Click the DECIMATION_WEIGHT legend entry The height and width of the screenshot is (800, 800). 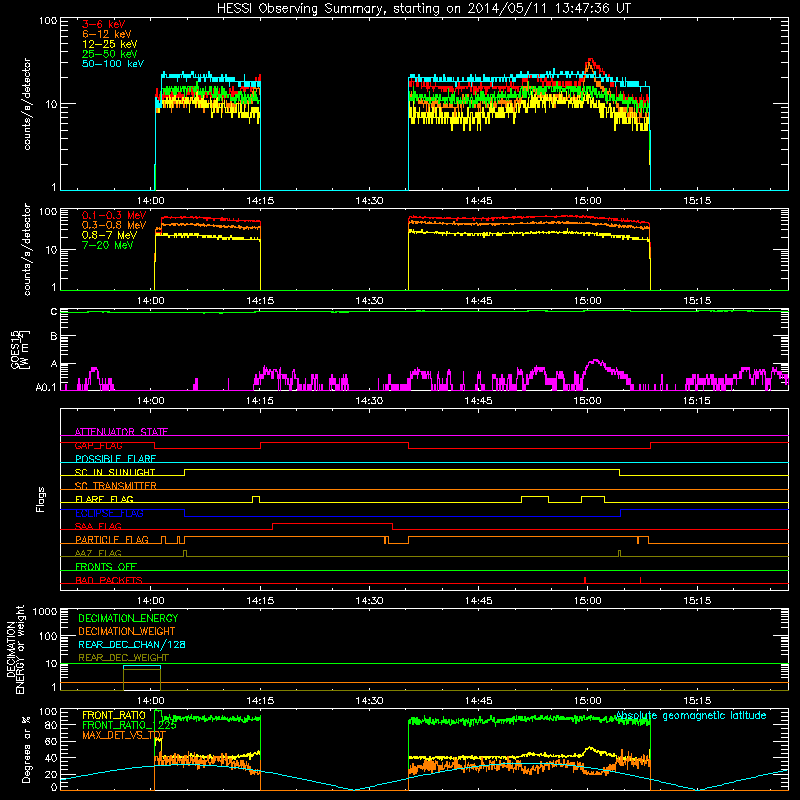tap(127, 631)
